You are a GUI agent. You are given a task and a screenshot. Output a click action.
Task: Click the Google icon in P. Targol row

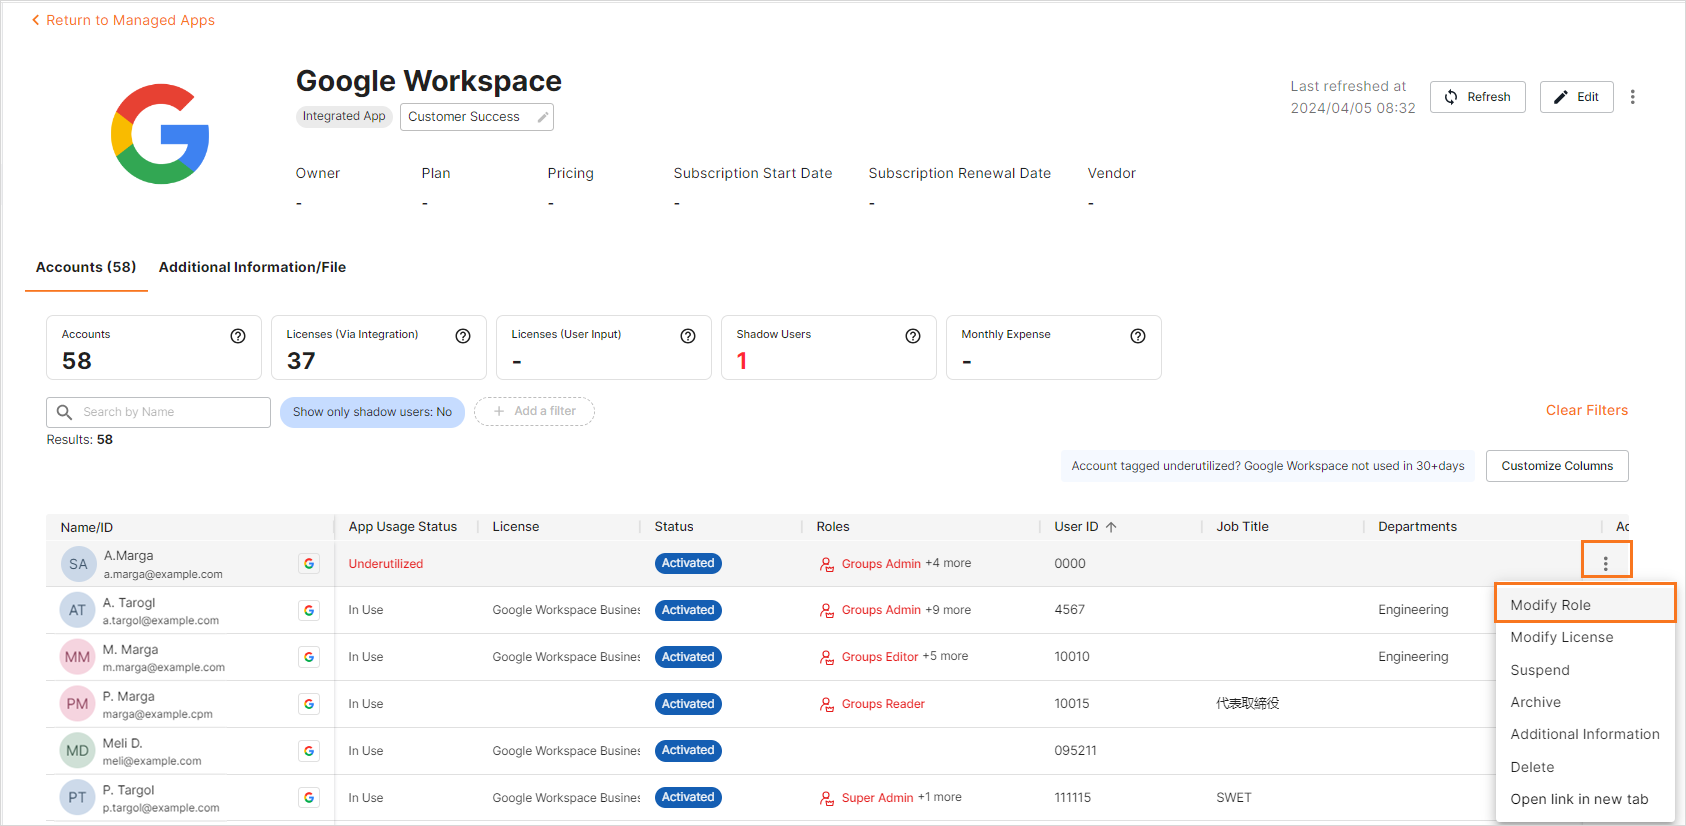309,798
